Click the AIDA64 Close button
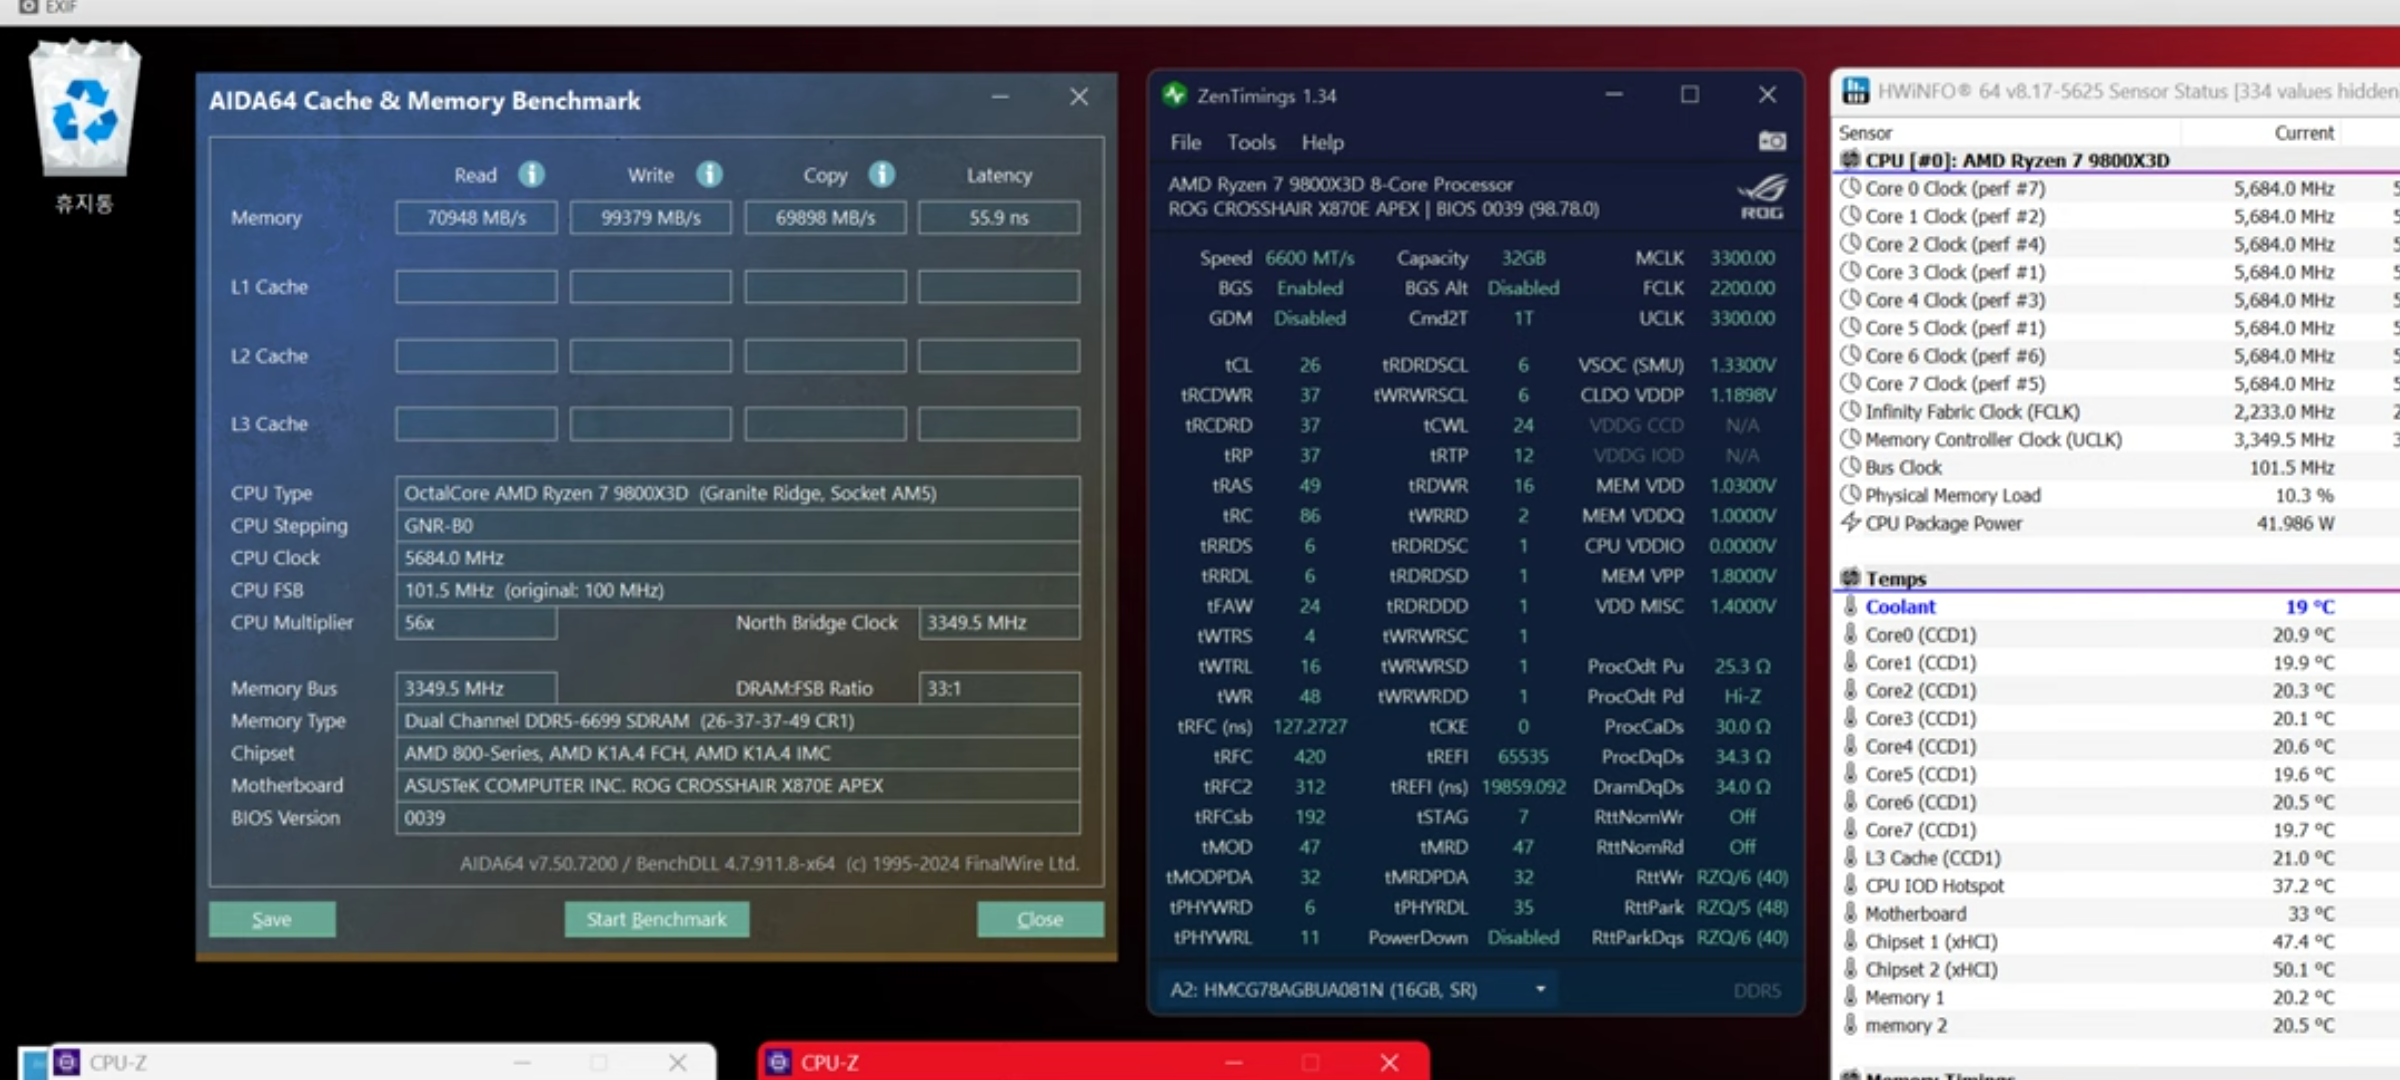Image resolution: width=2400 pixels, height=1080 pixels. (x=1040, y=919)
